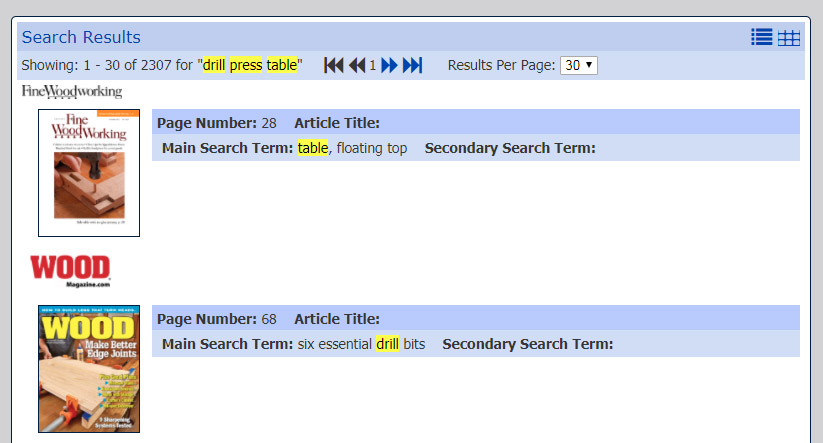Click the Fine Woodworking logo

[x=72, y=92]
